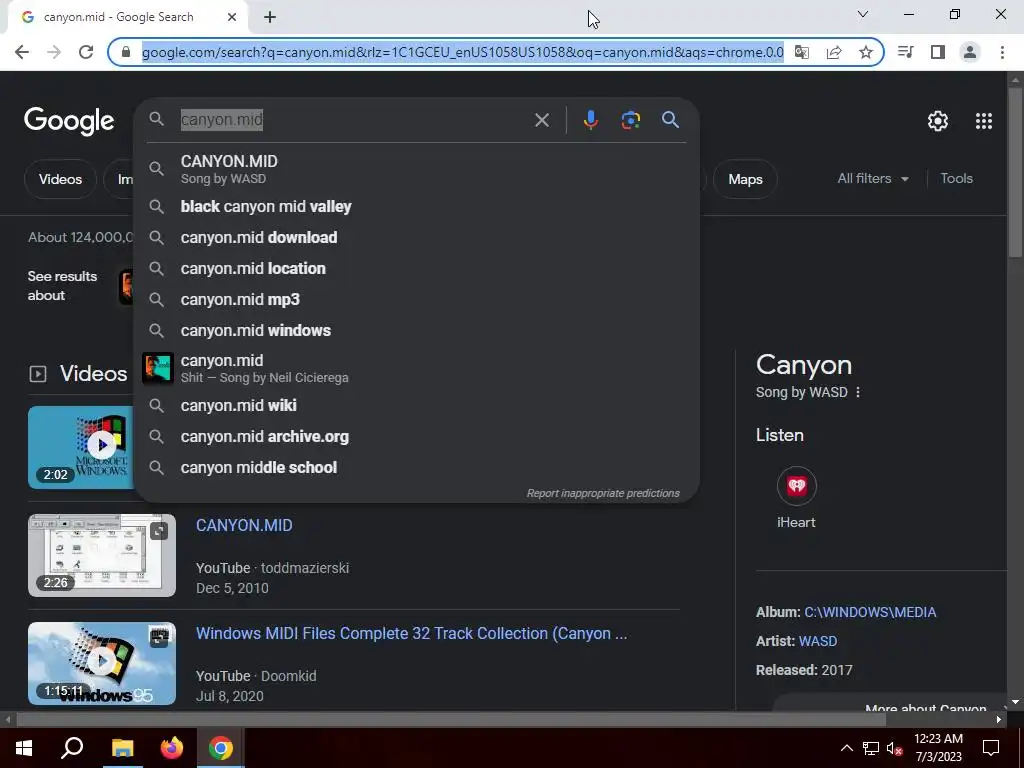Play the 2:02 Microsoft Windows video thumbnail

pos(80,447)
